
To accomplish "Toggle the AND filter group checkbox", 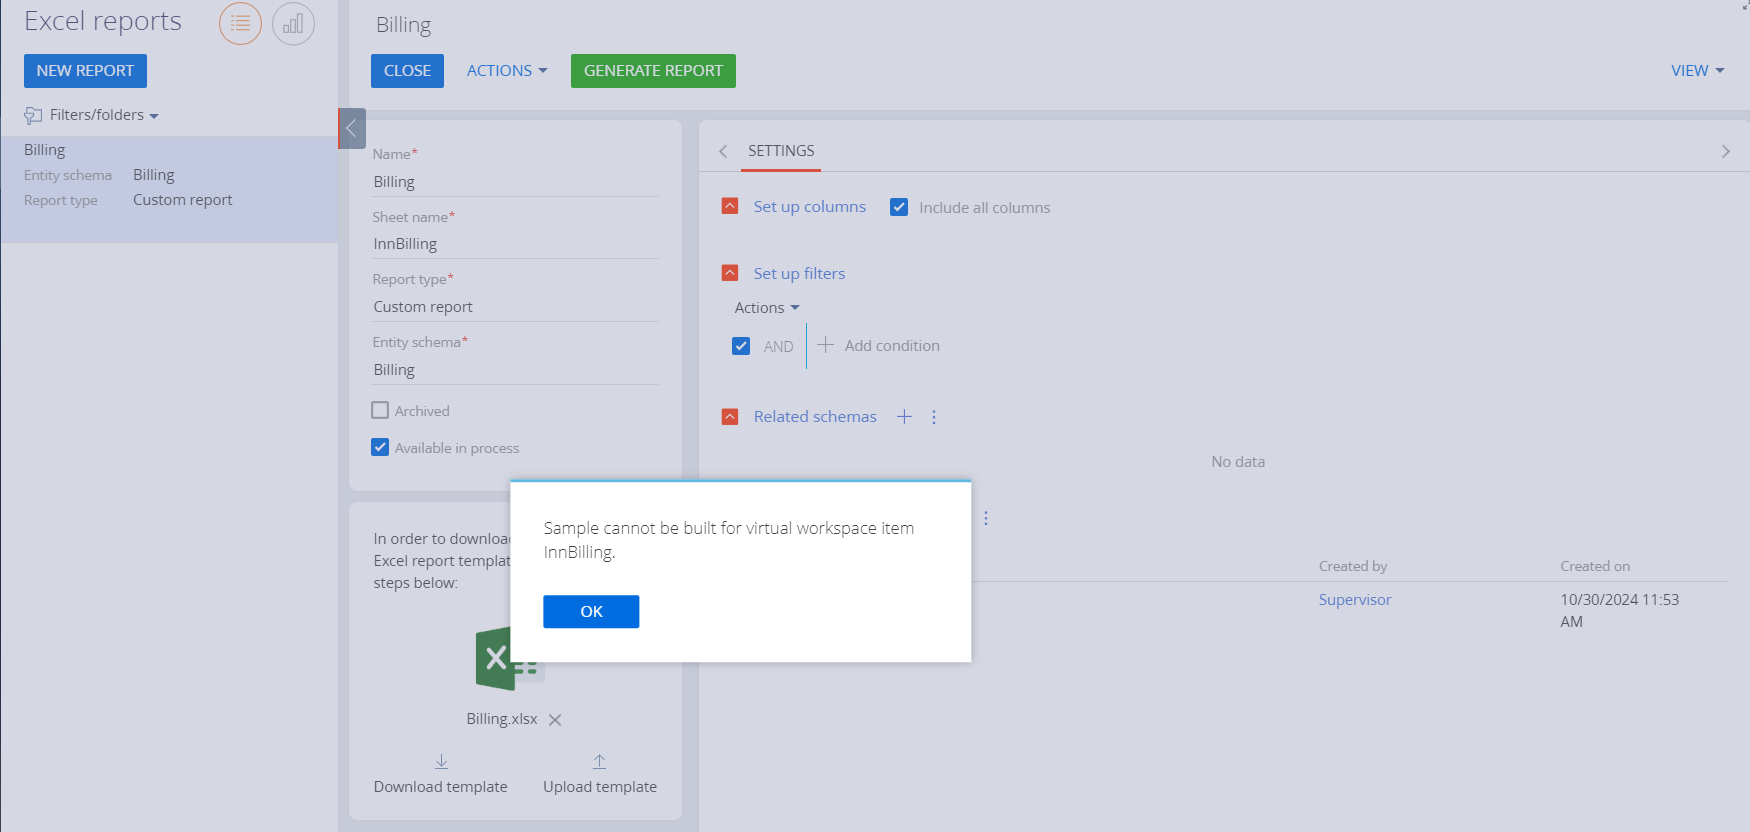I will pyautogui.click(x=741, y=346).
